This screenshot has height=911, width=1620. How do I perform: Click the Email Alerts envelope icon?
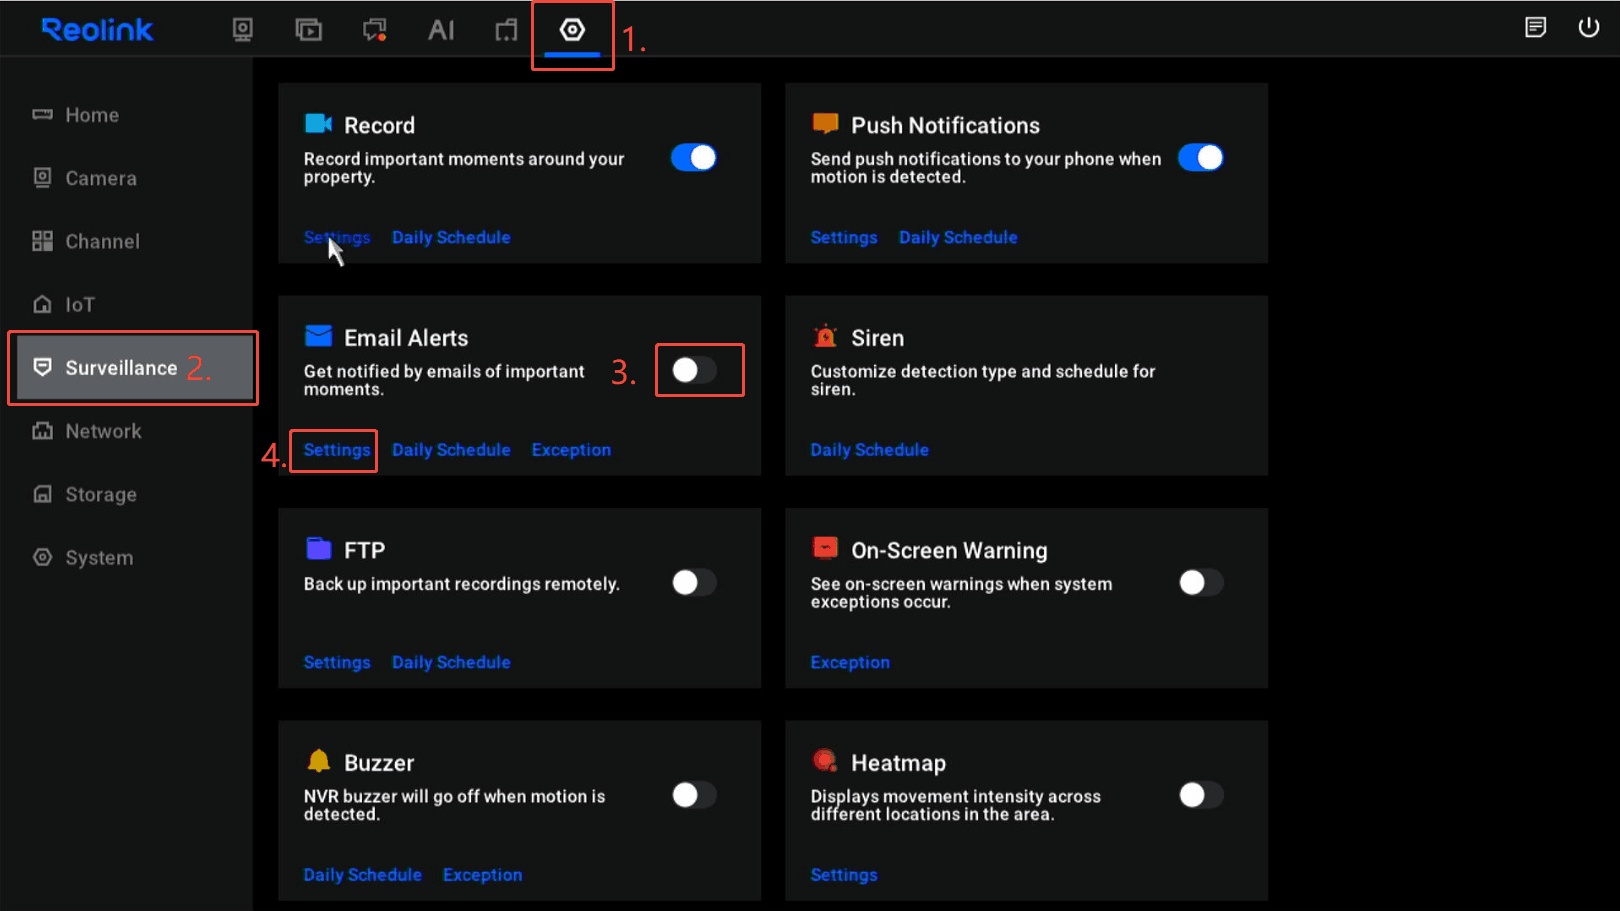(x=318, y=335)
